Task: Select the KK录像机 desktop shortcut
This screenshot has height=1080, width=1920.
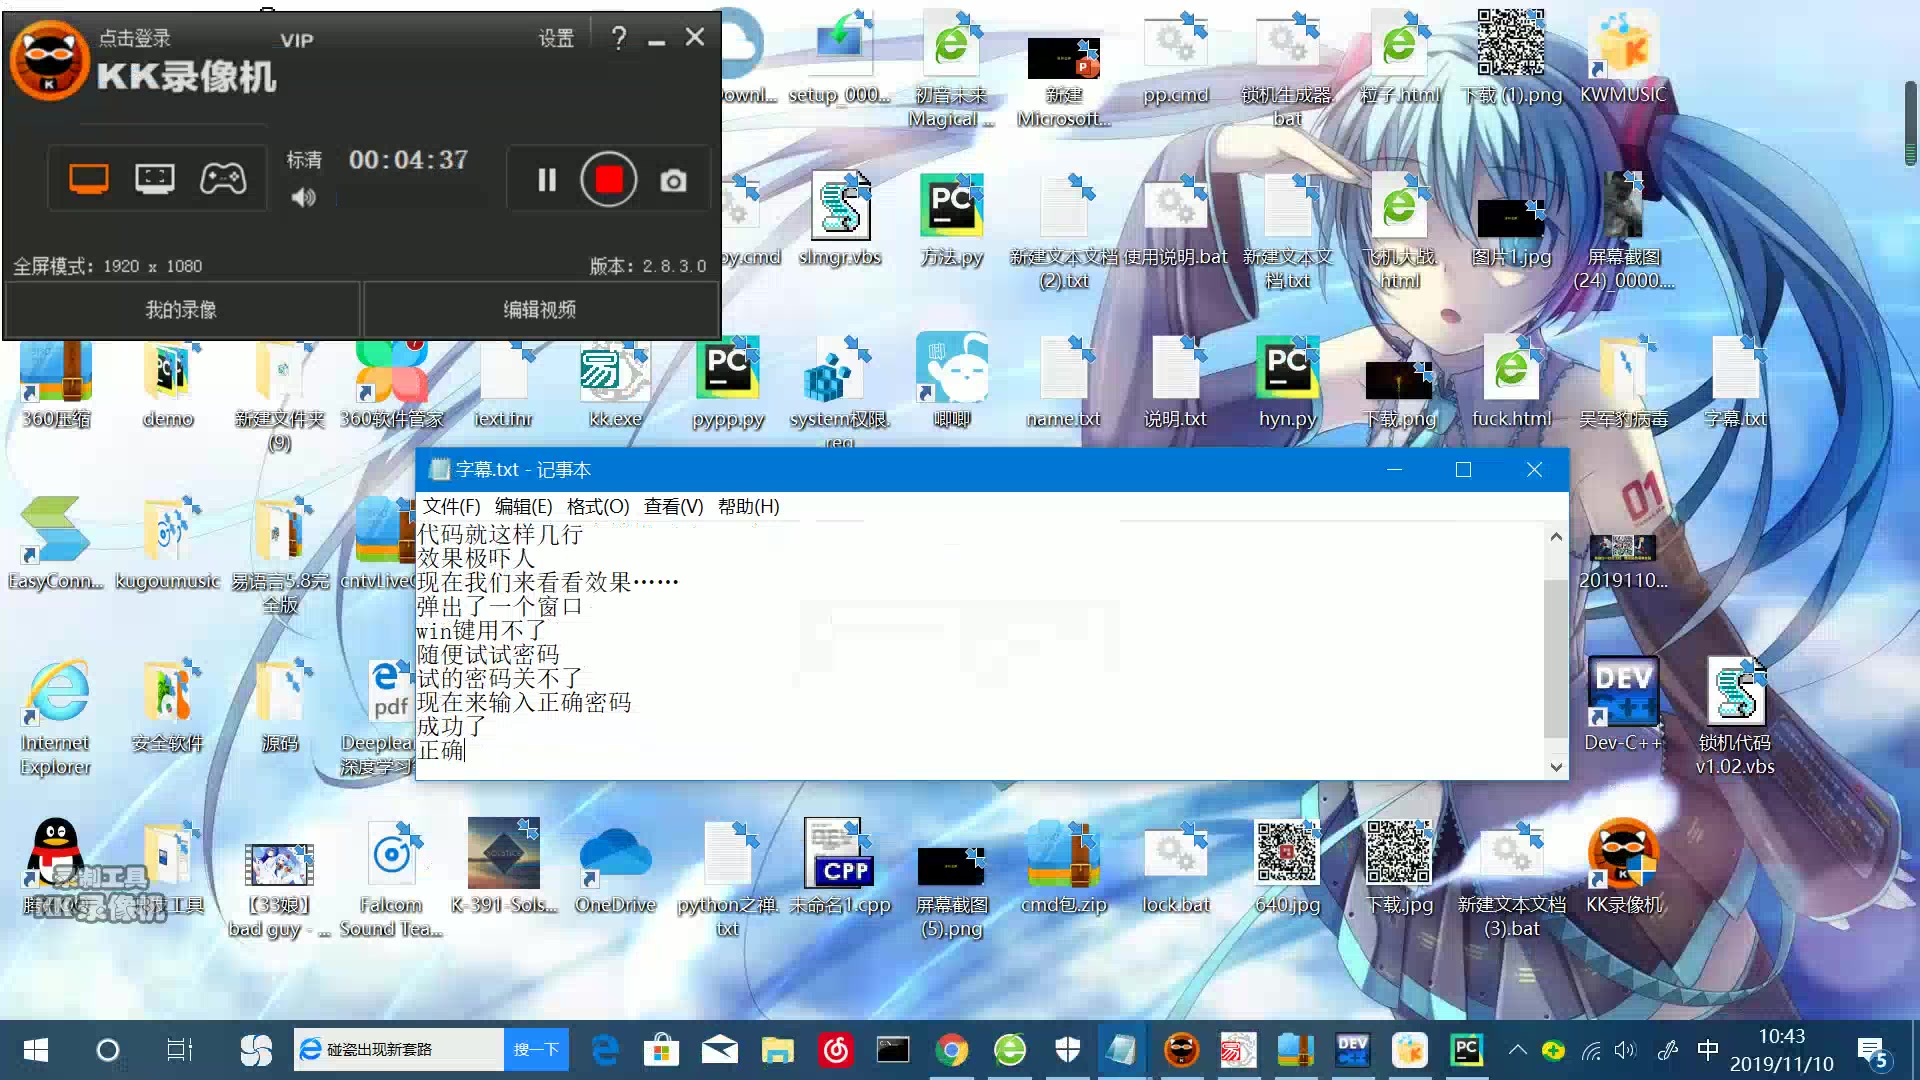Action: (x=1623, y=868)
